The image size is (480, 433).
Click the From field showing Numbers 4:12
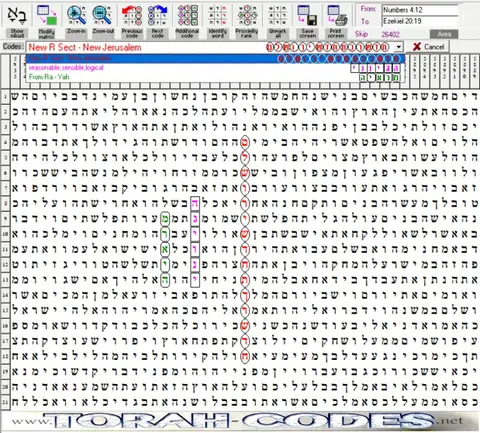(x=420, y=10)
